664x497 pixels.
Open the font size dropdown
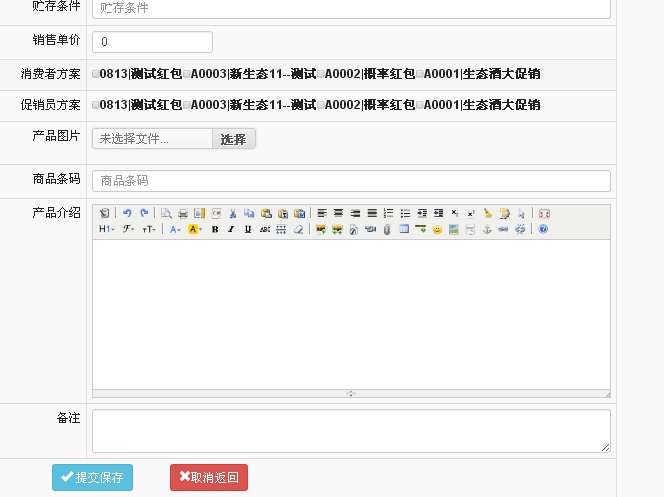[x=149, y=229]
